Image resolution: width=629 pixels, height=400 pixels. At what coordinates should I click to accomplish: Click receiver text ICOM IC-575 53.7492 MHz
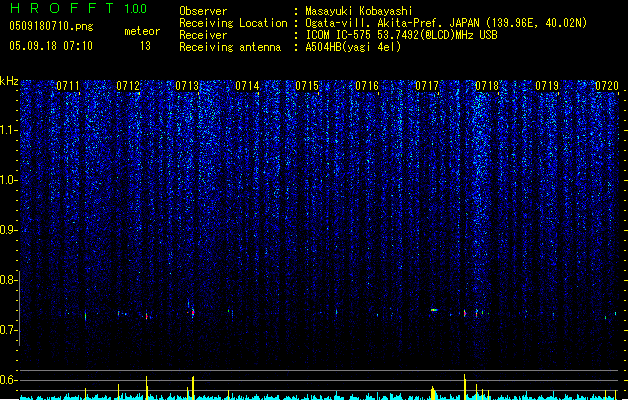click(x=401, y=35)
